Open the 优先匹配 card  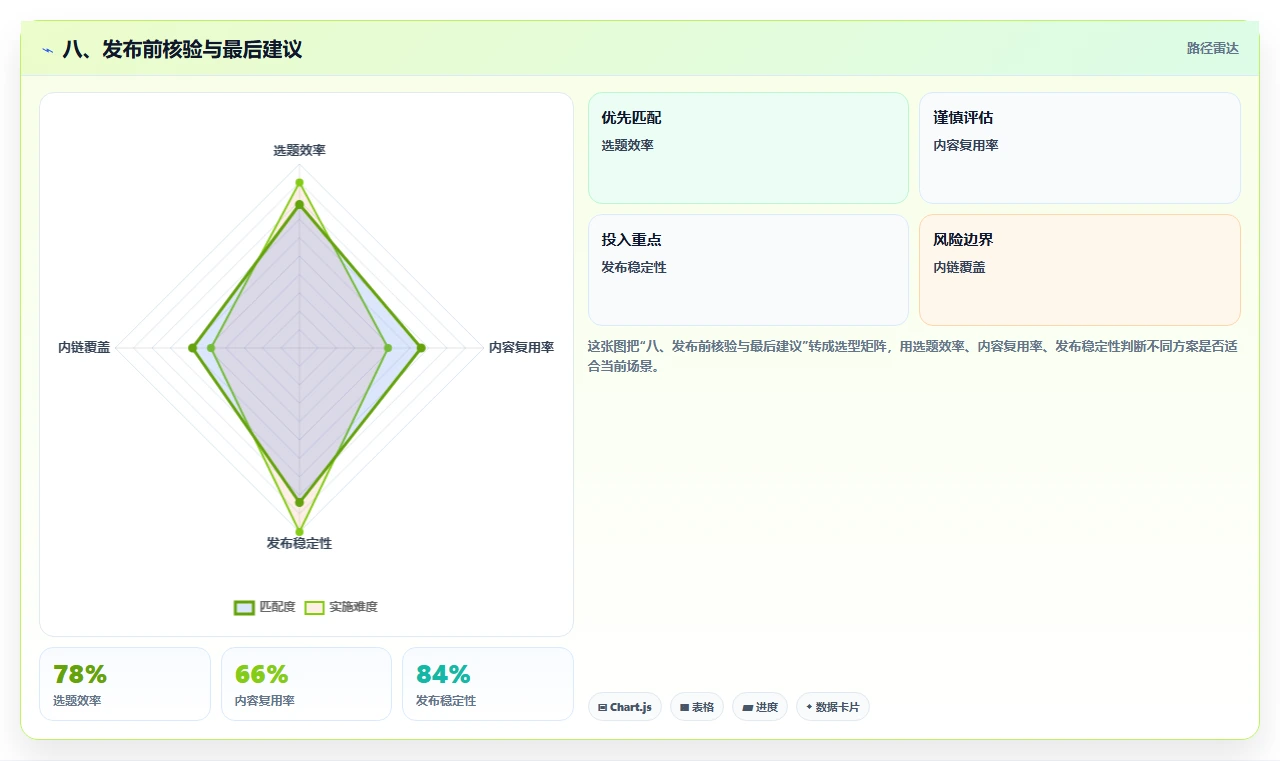coord(748,148)
